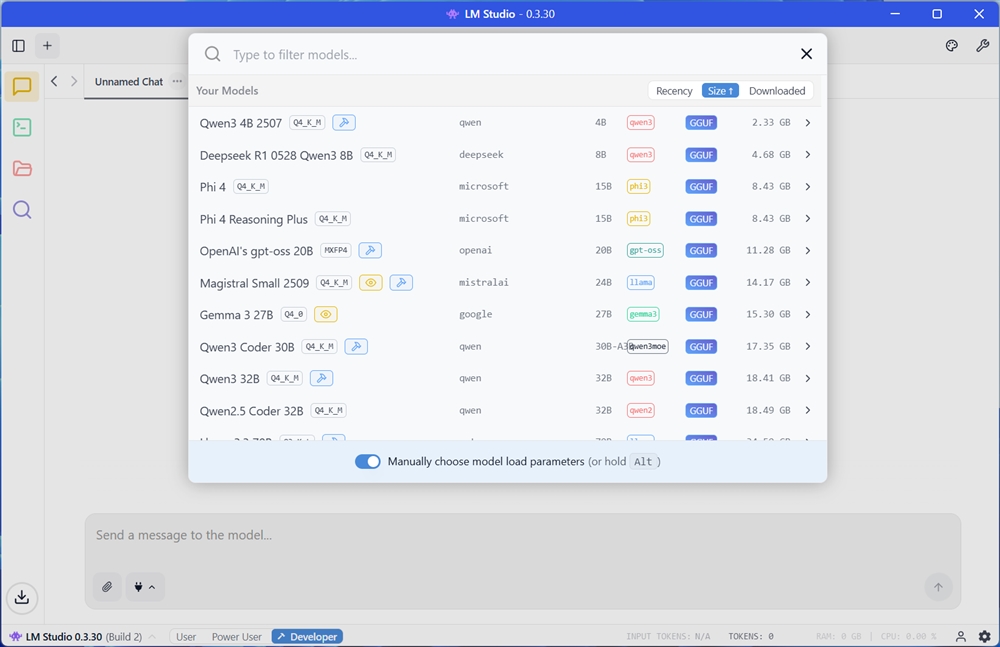Sort models by Size
This screenshot has width=1000, height=647.
pos(720,91)
